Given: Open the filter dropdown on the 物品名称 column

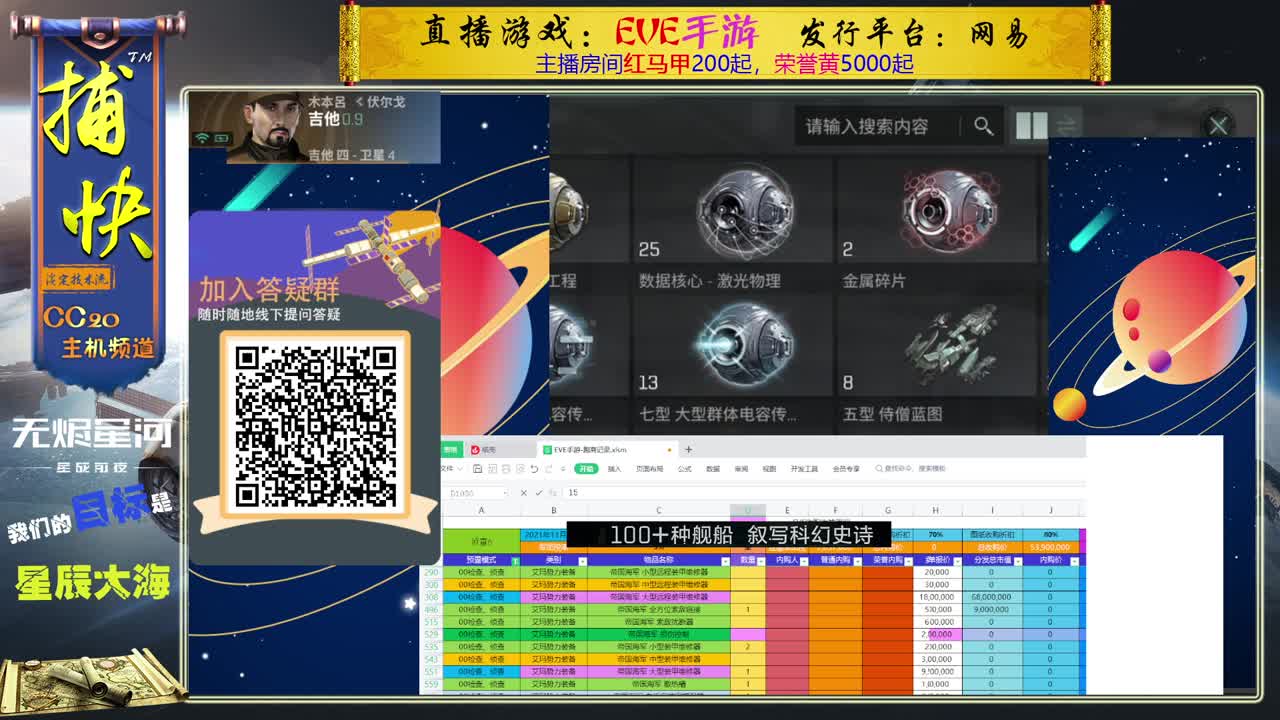Looking at the screenshot, I should click(x=725, y=561).
